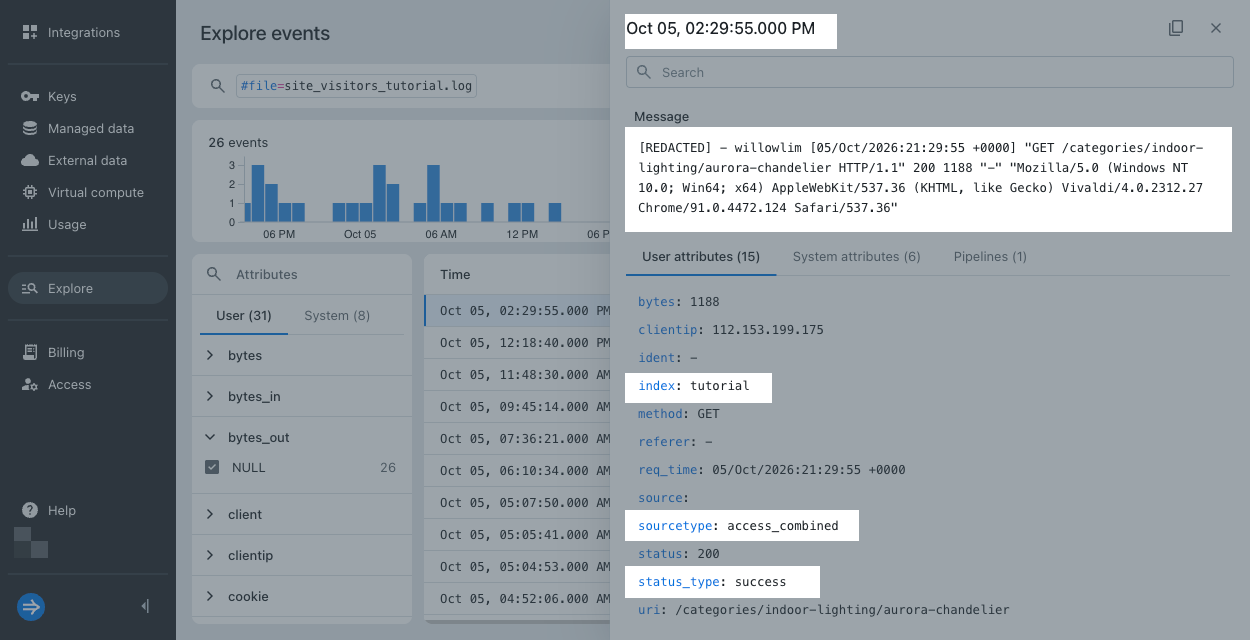This screenshot has height=640, width=1250.
Task: Select the User attributes (15) tab
Action: pyautogui.click(x=701, y=256)
